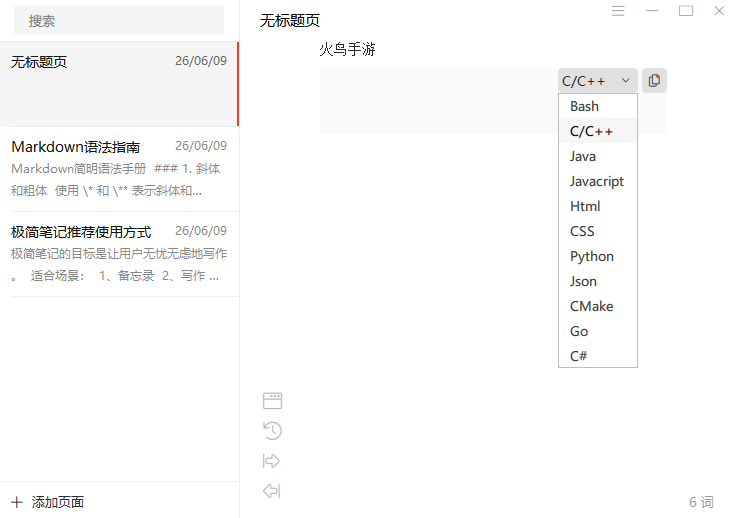
Task: Minimize the notes window
Action: (x=652, y=11)
